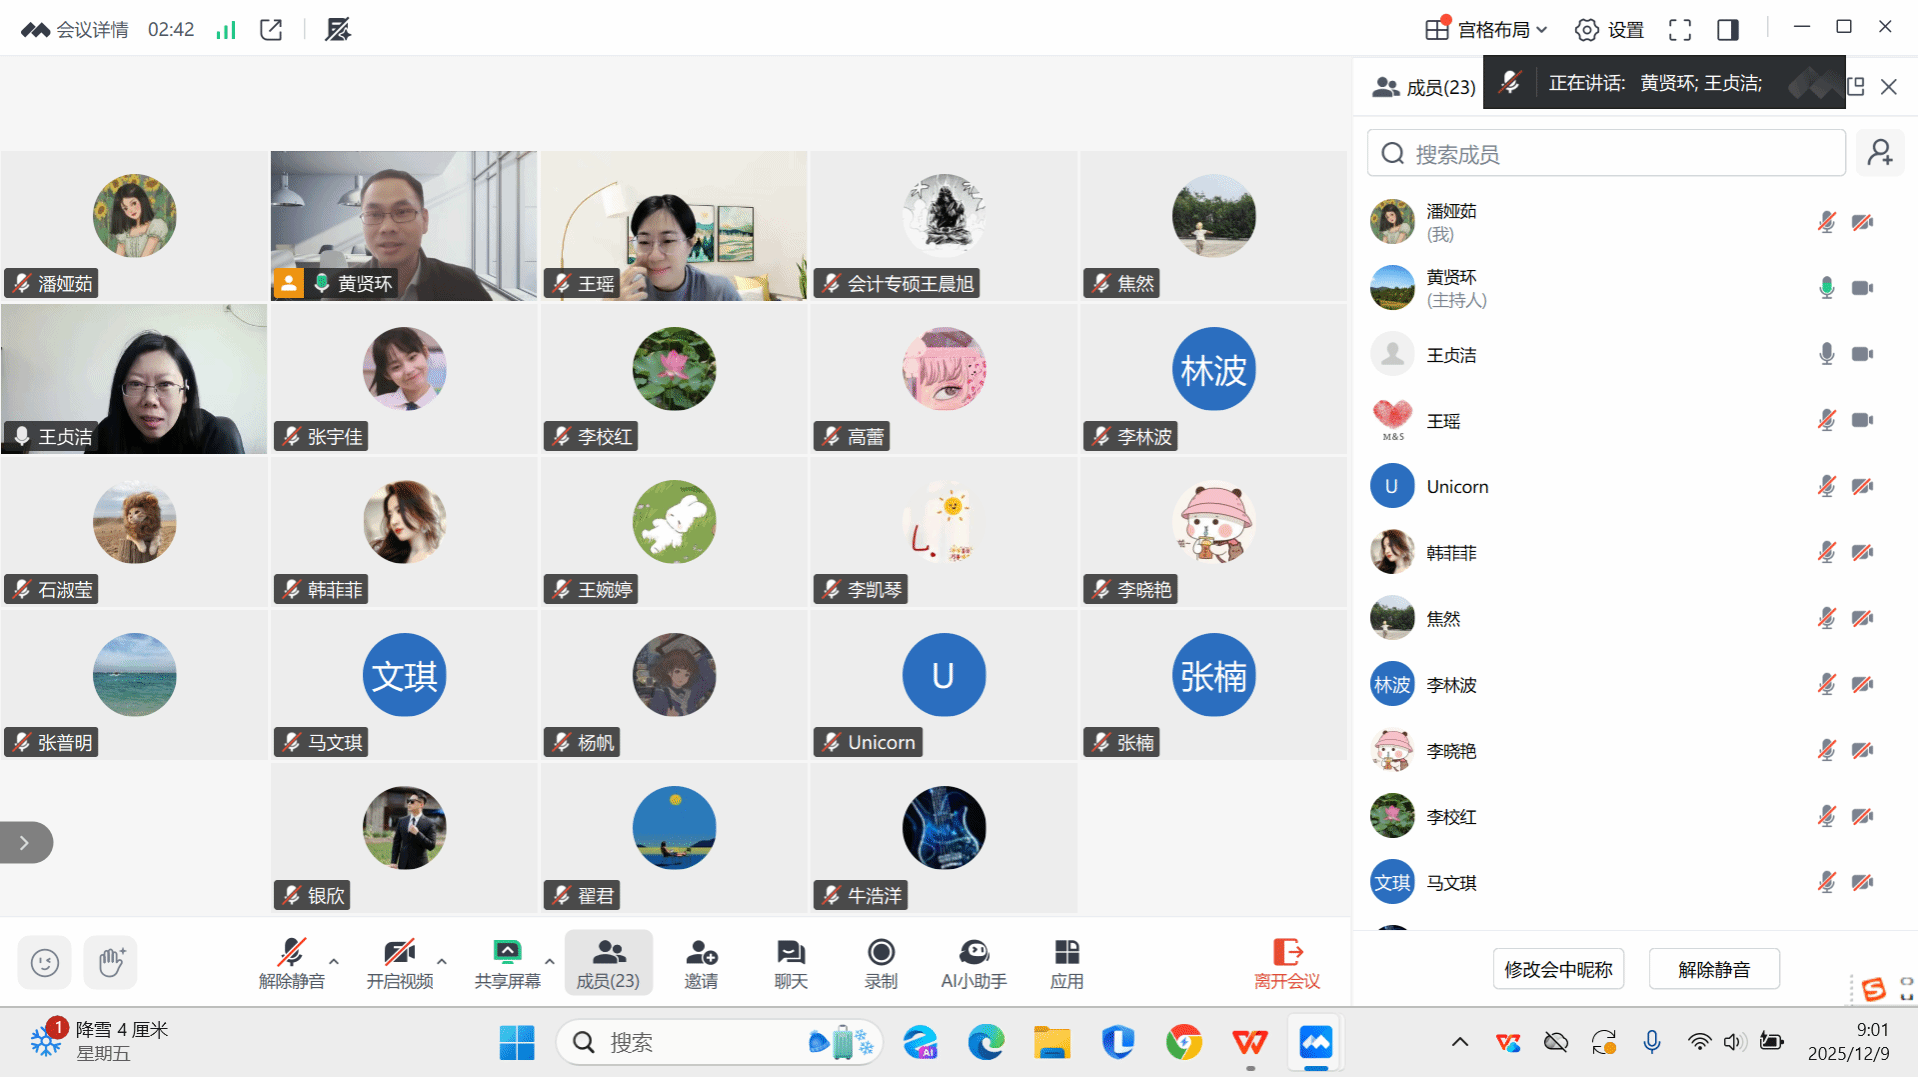This screenshot has width=1918, height=1077.
Task: Click the add member icon beside search
Action: [1879, 153]
